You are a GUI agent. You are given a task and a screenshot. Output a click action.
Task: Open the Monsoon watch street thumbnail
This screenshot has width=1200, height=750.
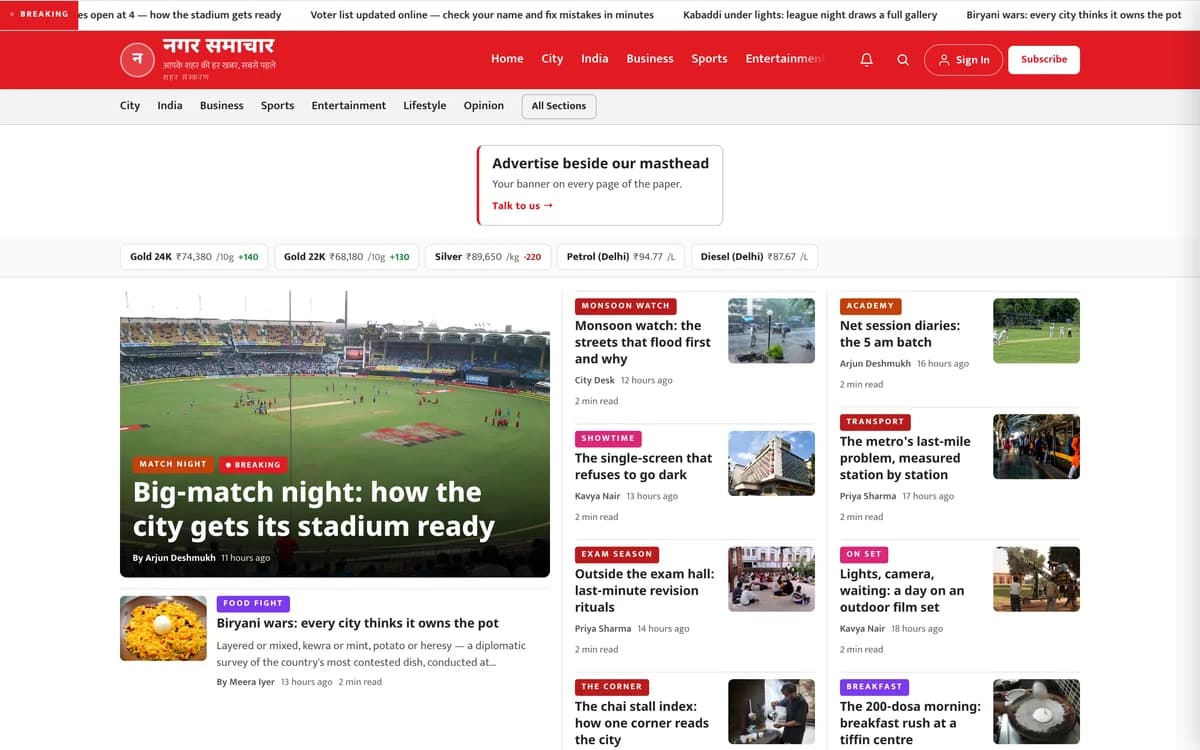[771, 330]
